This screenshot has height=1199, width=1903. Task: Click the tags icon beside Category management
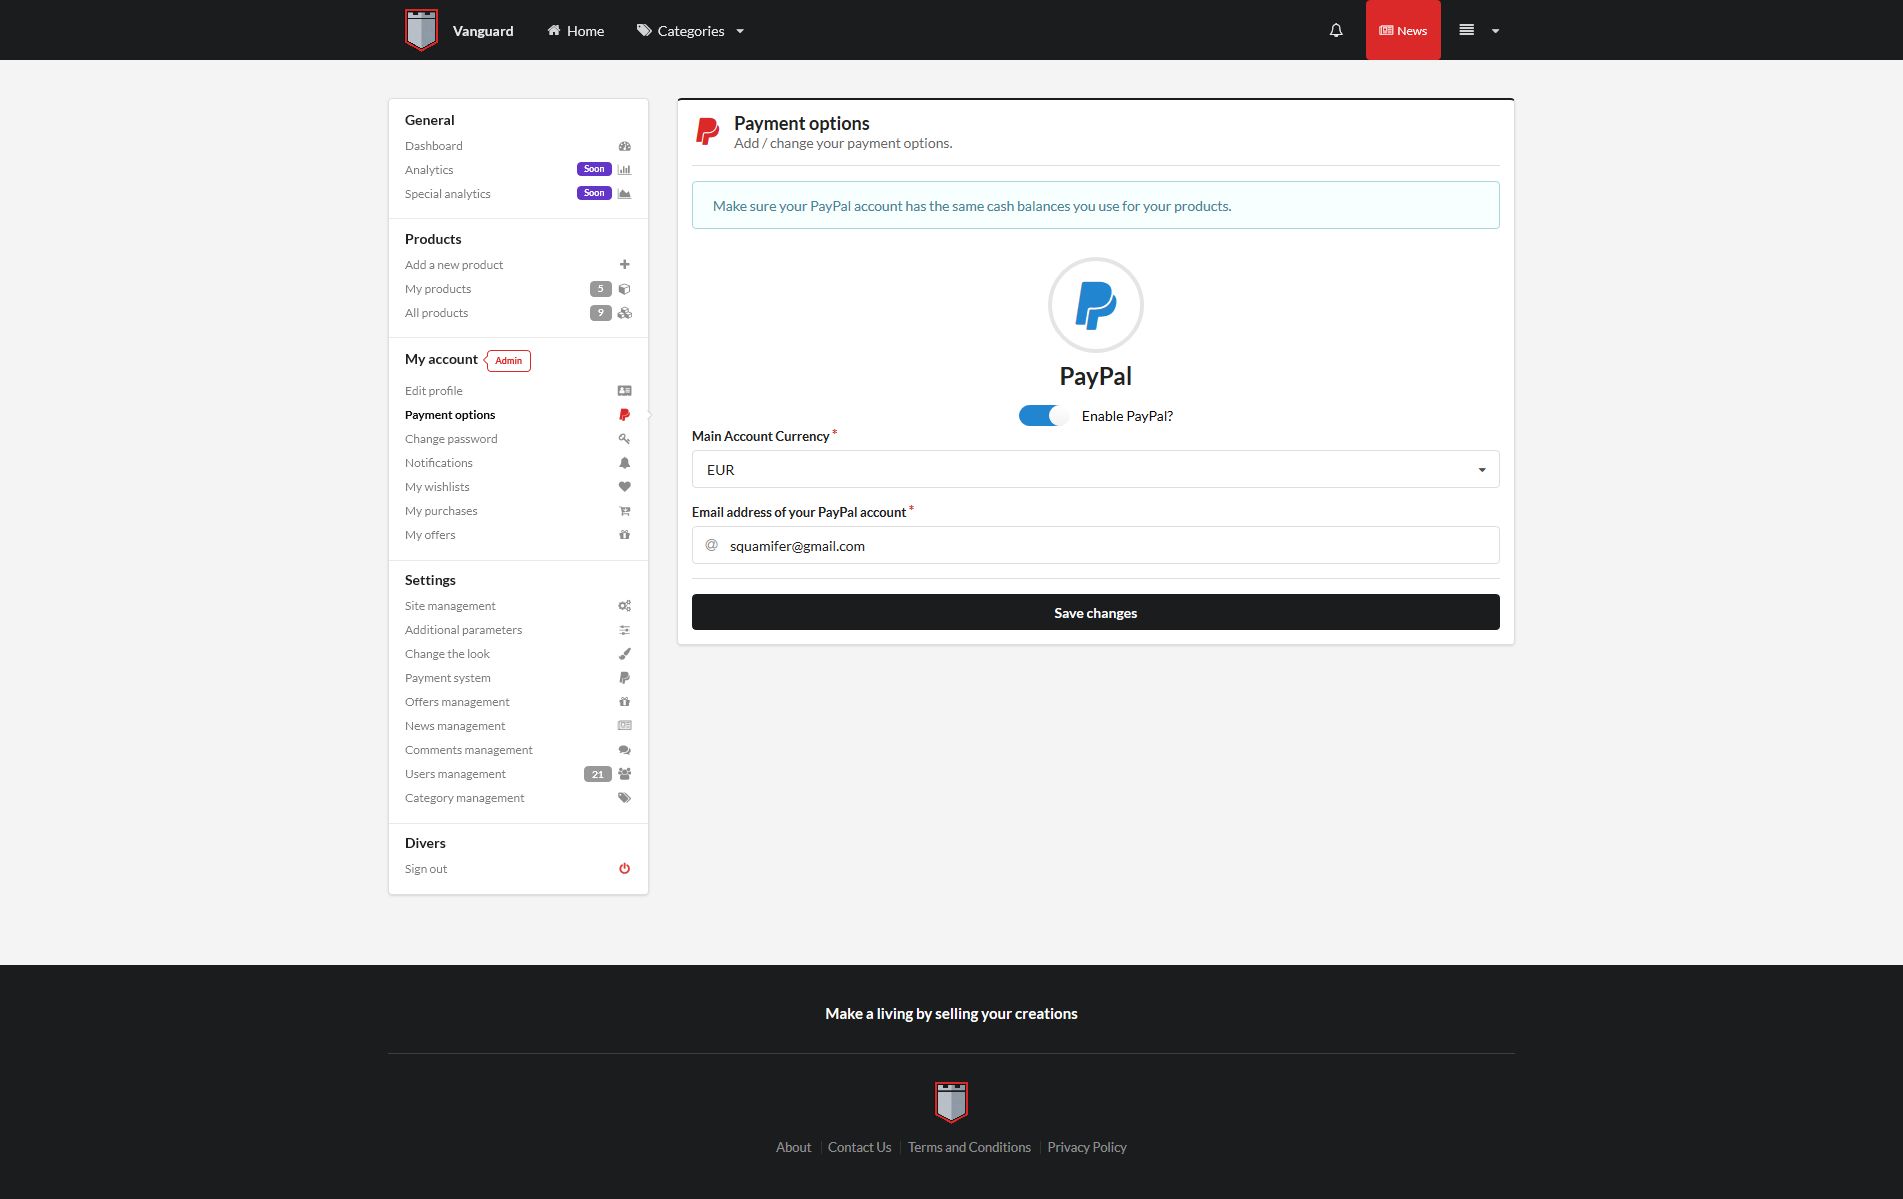pos(624,798)
